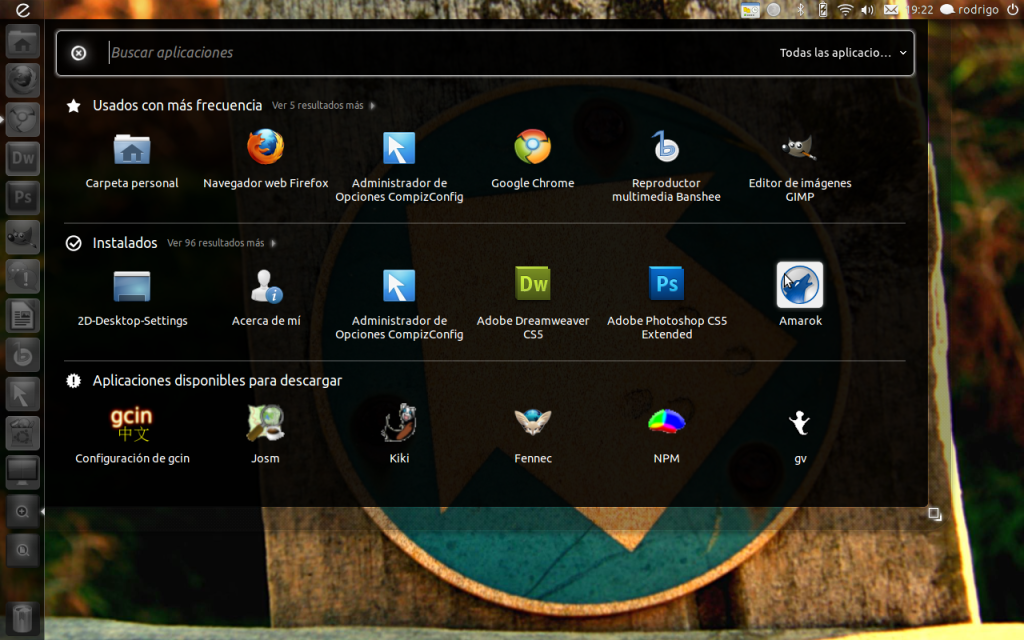Open Reproductor multimedia Banshee

(x=666, y=167)
